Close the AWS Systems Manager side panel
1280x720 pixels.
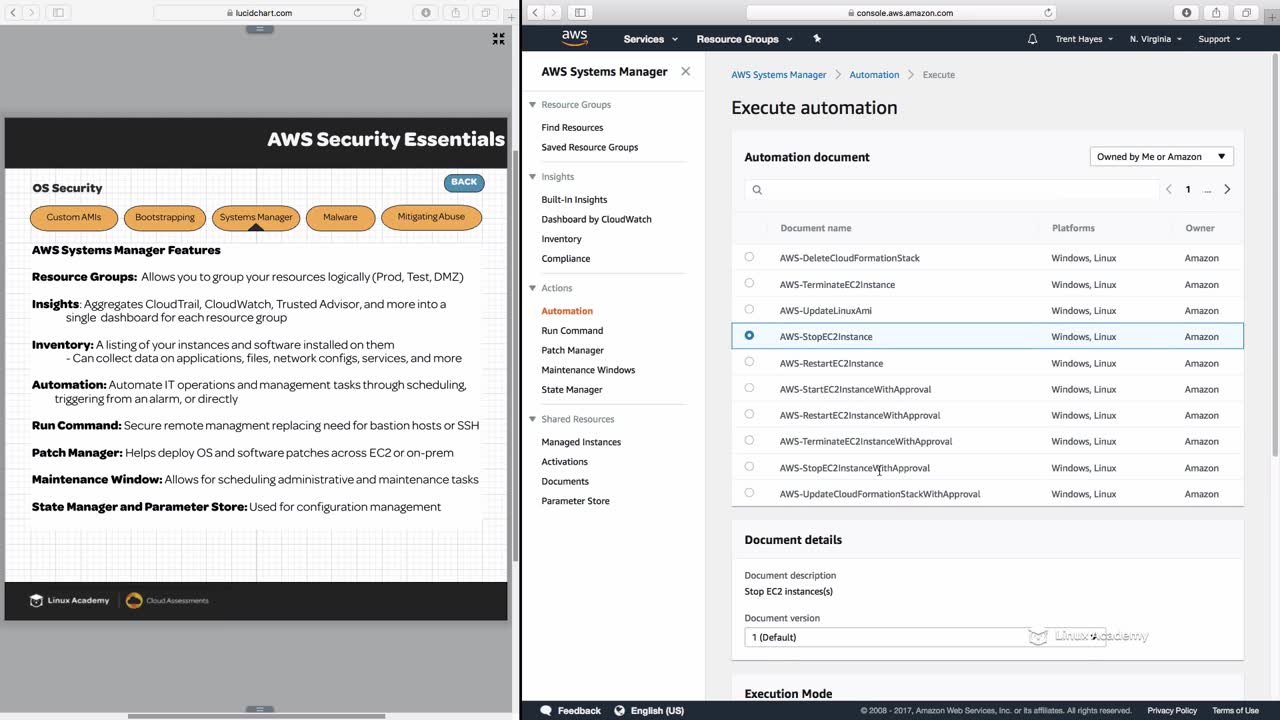(x=685, y=71)
